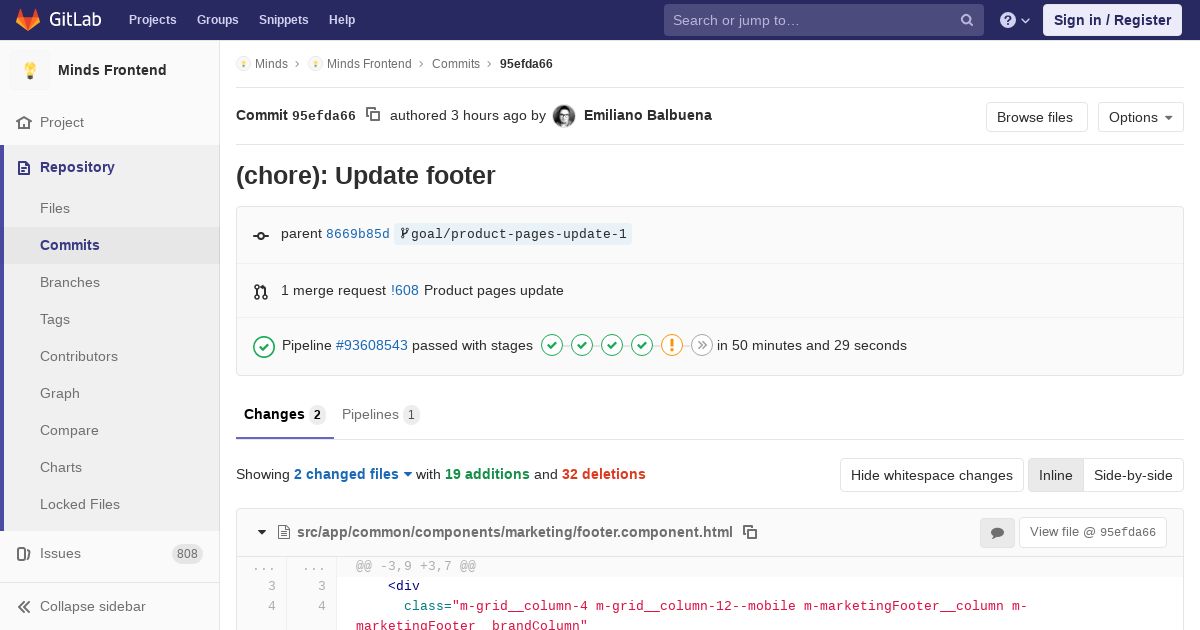This screenshot has width=1200, height=630.
Task: Click the merge request icon
Action: [261, 291]
